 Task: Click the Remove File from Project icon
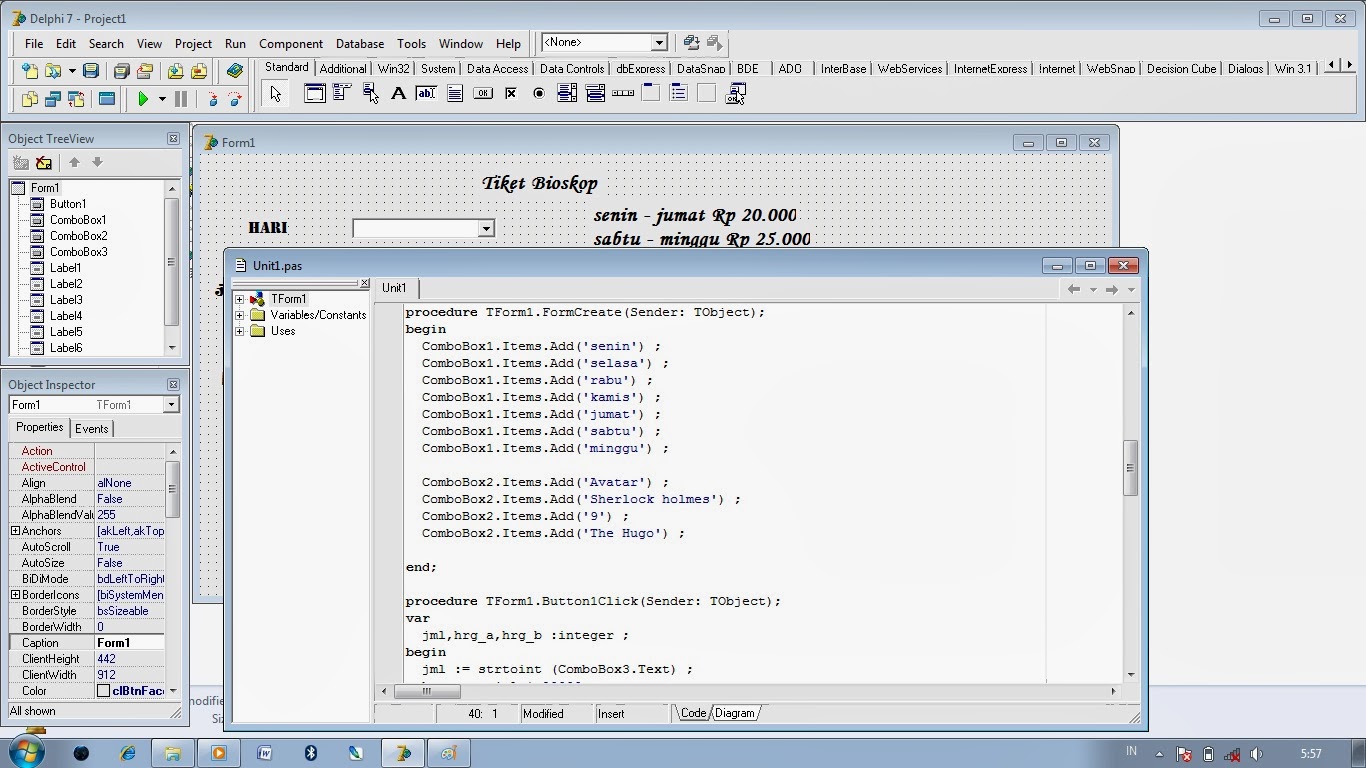(x=199, y=71)
